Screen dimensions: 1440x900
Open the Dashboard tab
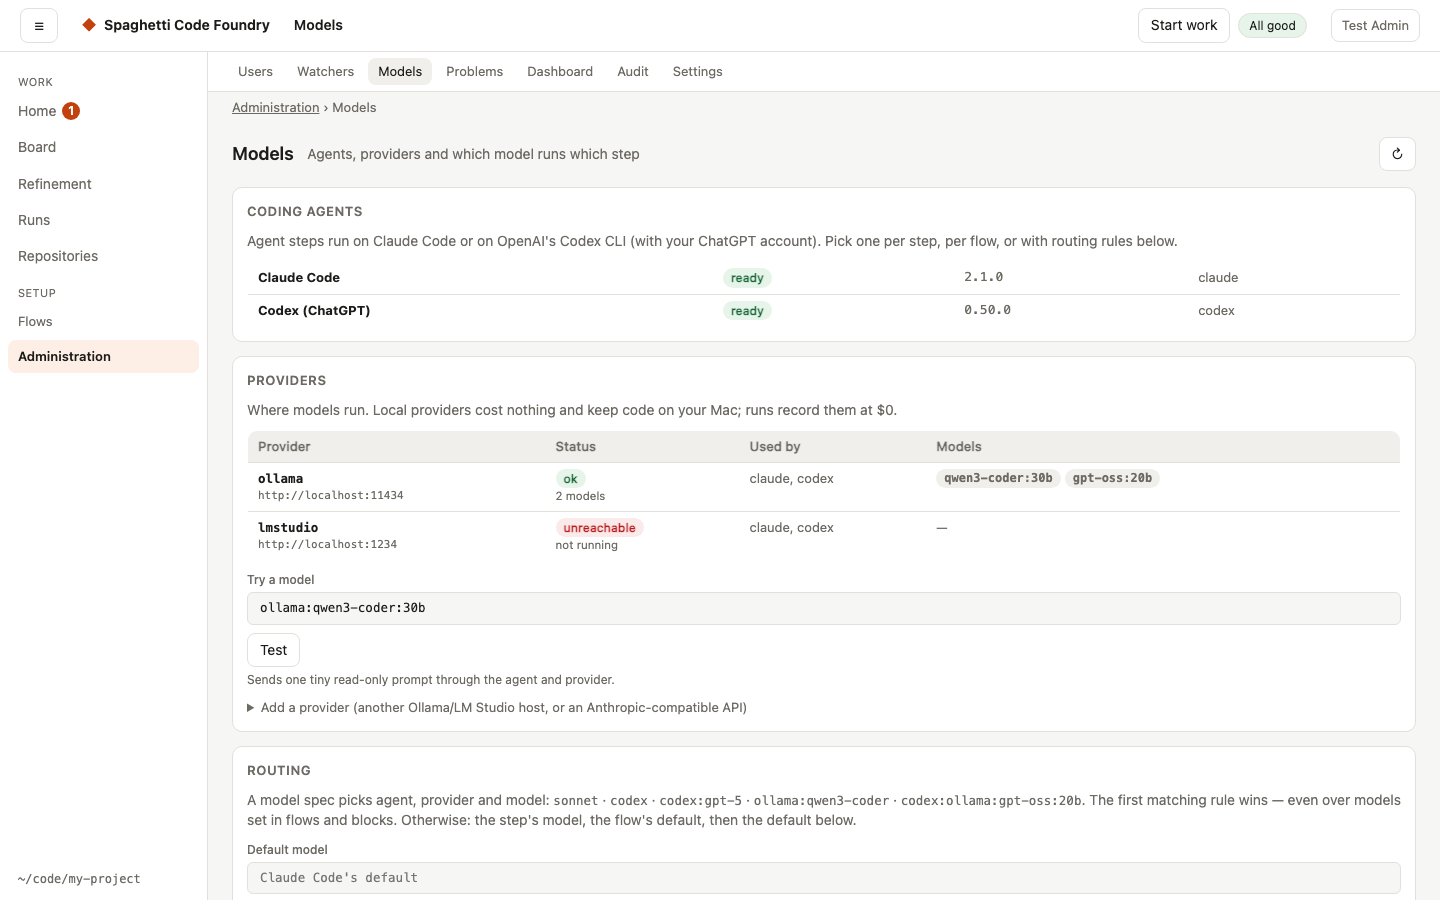560,71
